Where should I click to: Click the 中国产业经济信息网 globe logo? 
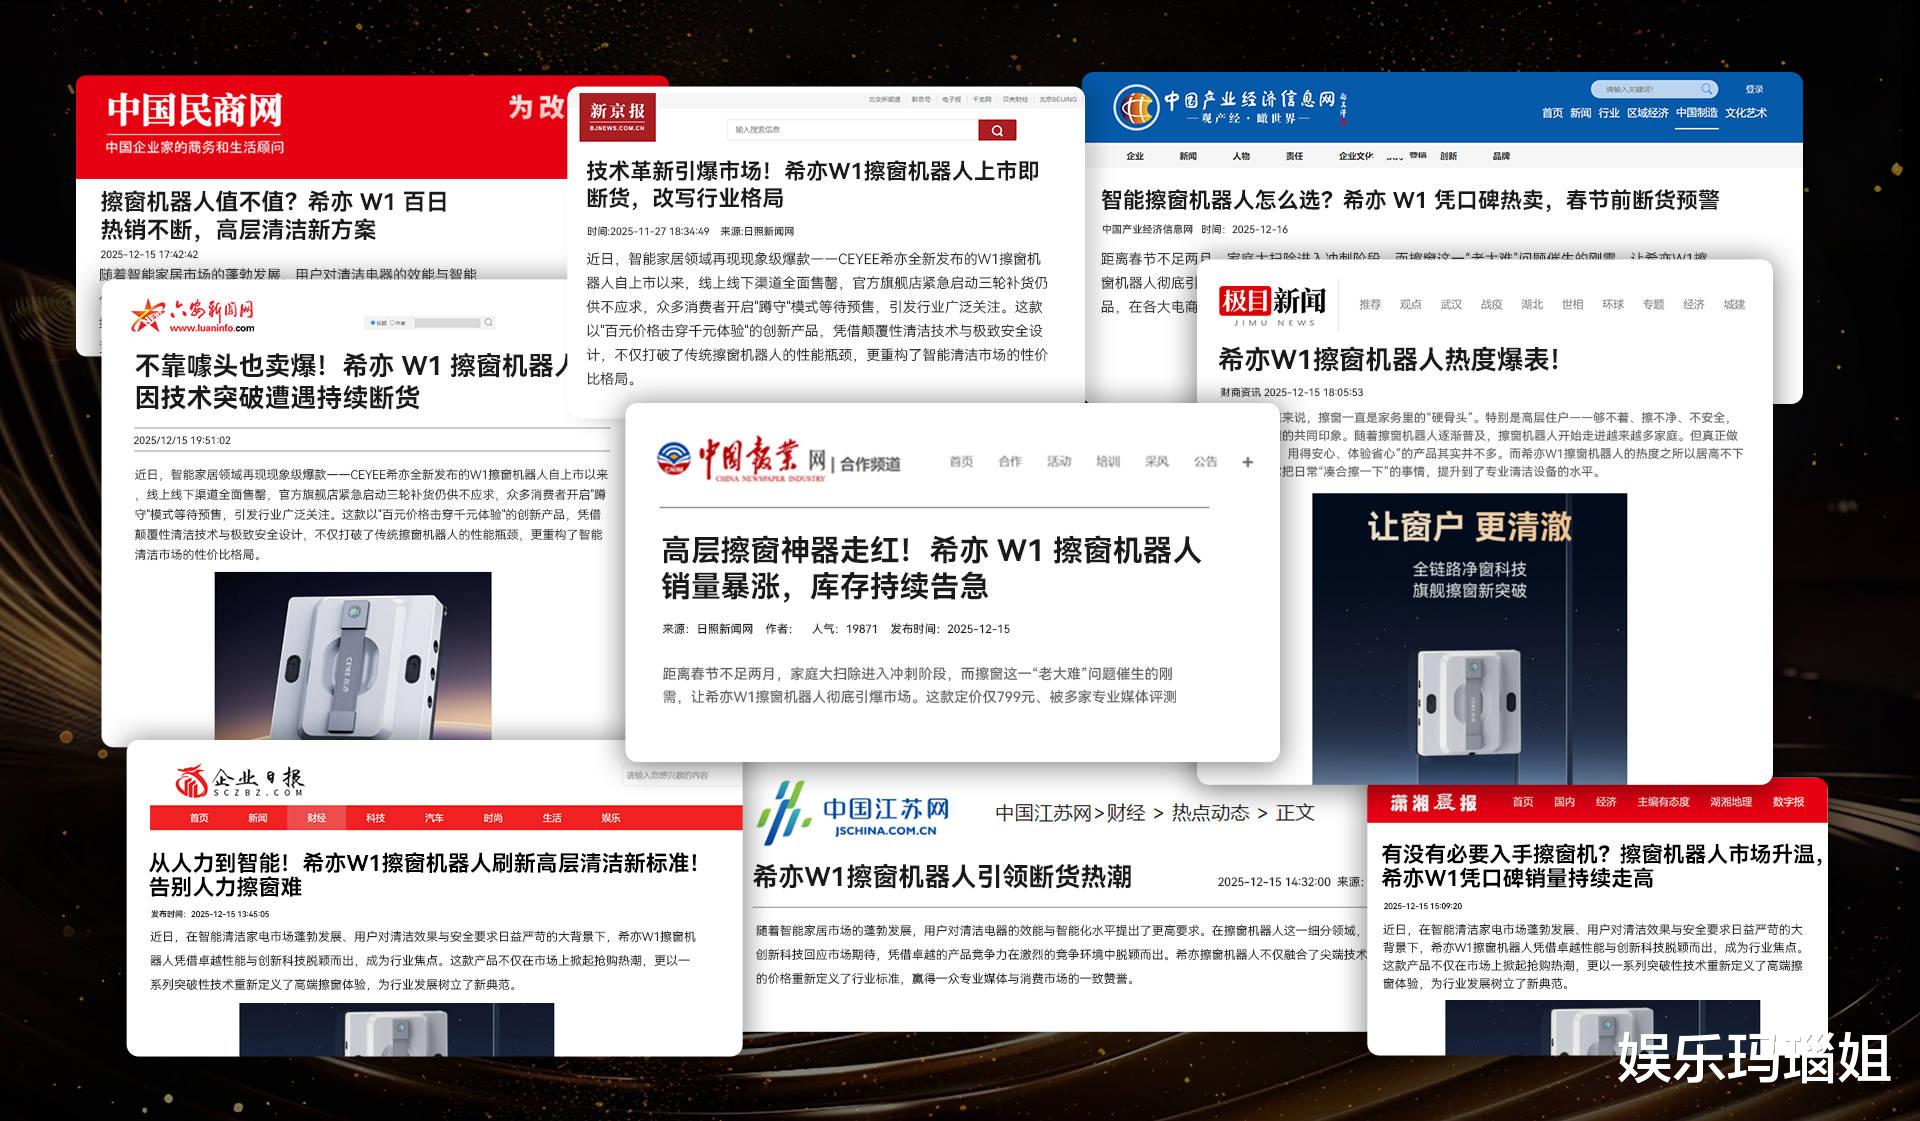click(x=1136, y=107)
